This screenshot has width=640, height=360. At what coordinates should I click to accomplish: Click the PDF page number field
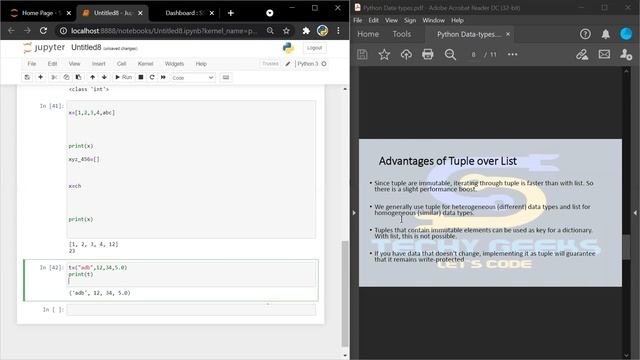473,54
